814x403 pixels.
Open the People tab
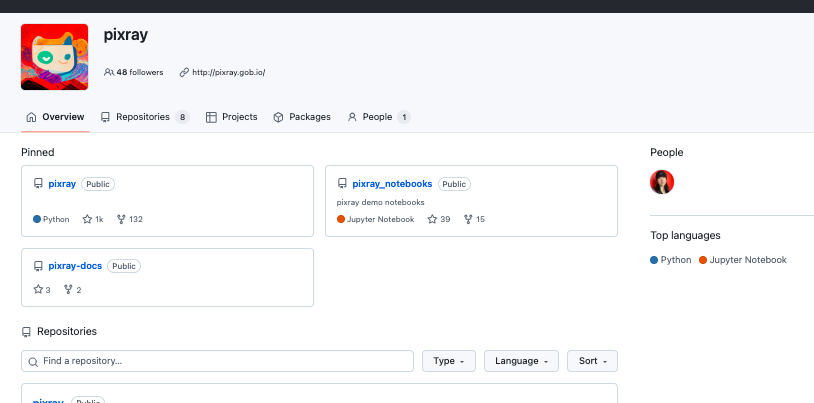tap(379, 117)
